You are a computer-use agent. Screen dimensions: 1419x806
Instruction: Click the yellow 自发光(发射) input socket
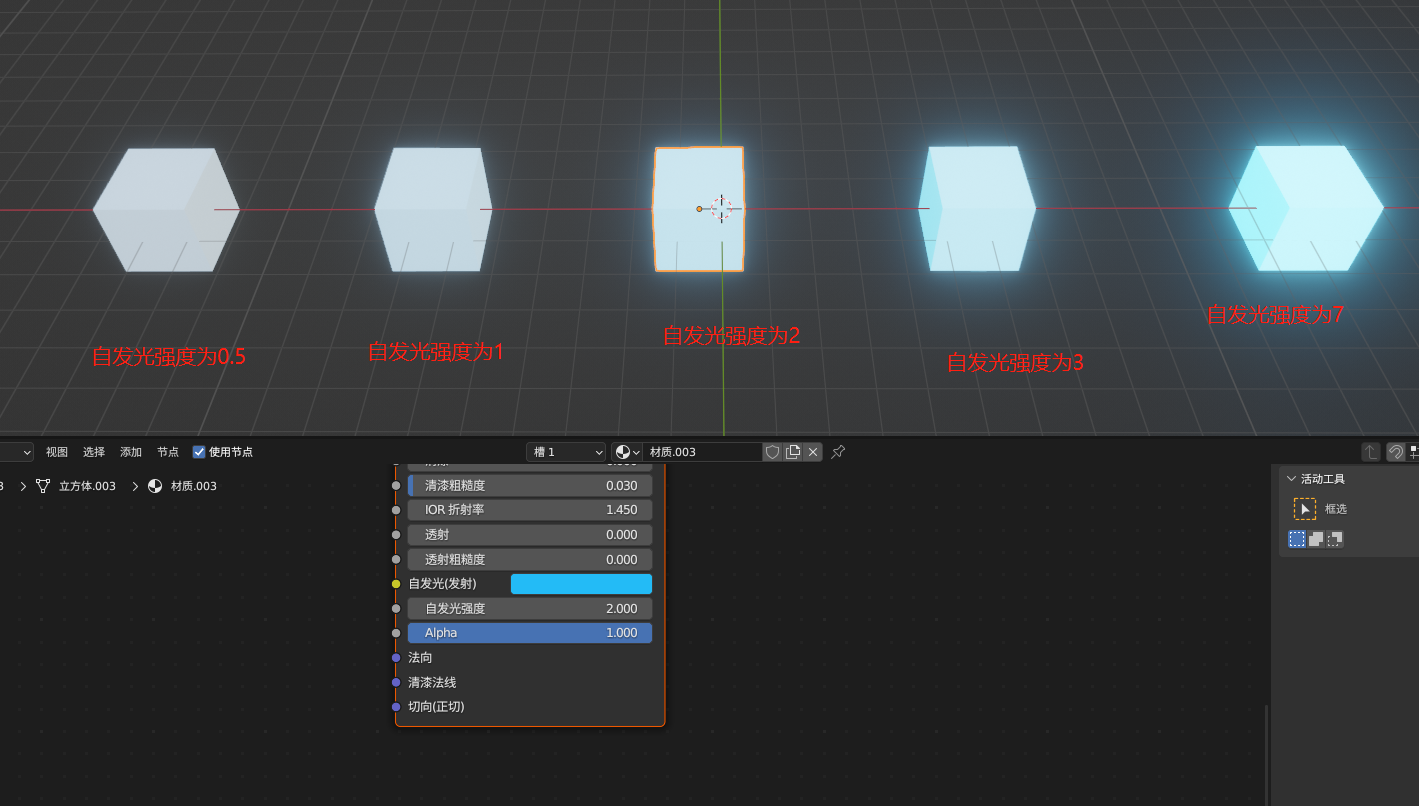(x=396, y=584)
